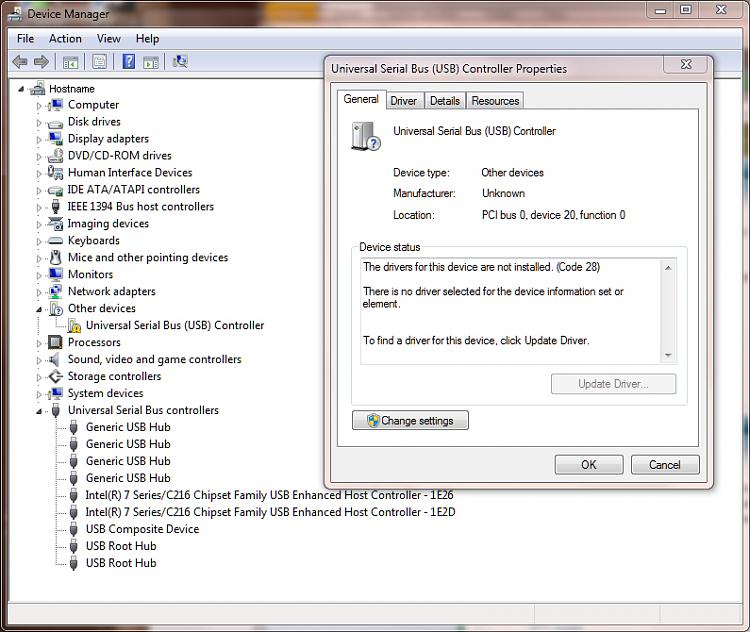This screenshot has width=750, height=632.
Task: Select the Monitors category icon
Action: 55,274
